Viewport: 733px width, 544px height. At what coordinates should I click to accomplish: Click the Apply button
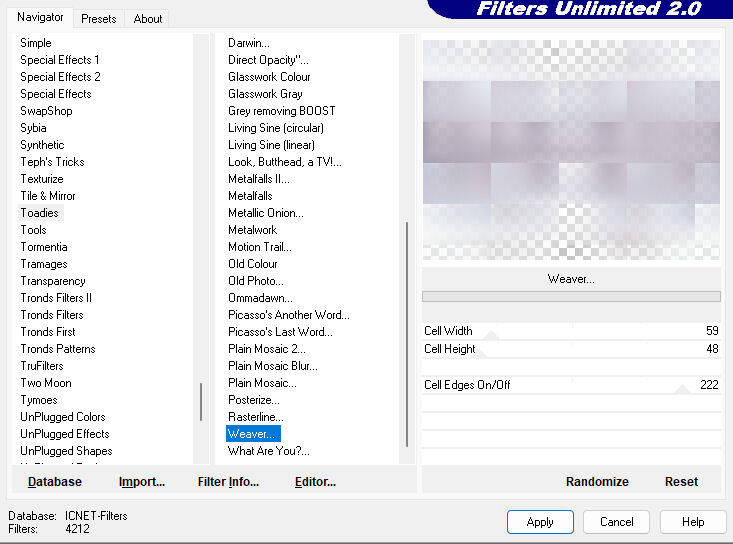540,522
